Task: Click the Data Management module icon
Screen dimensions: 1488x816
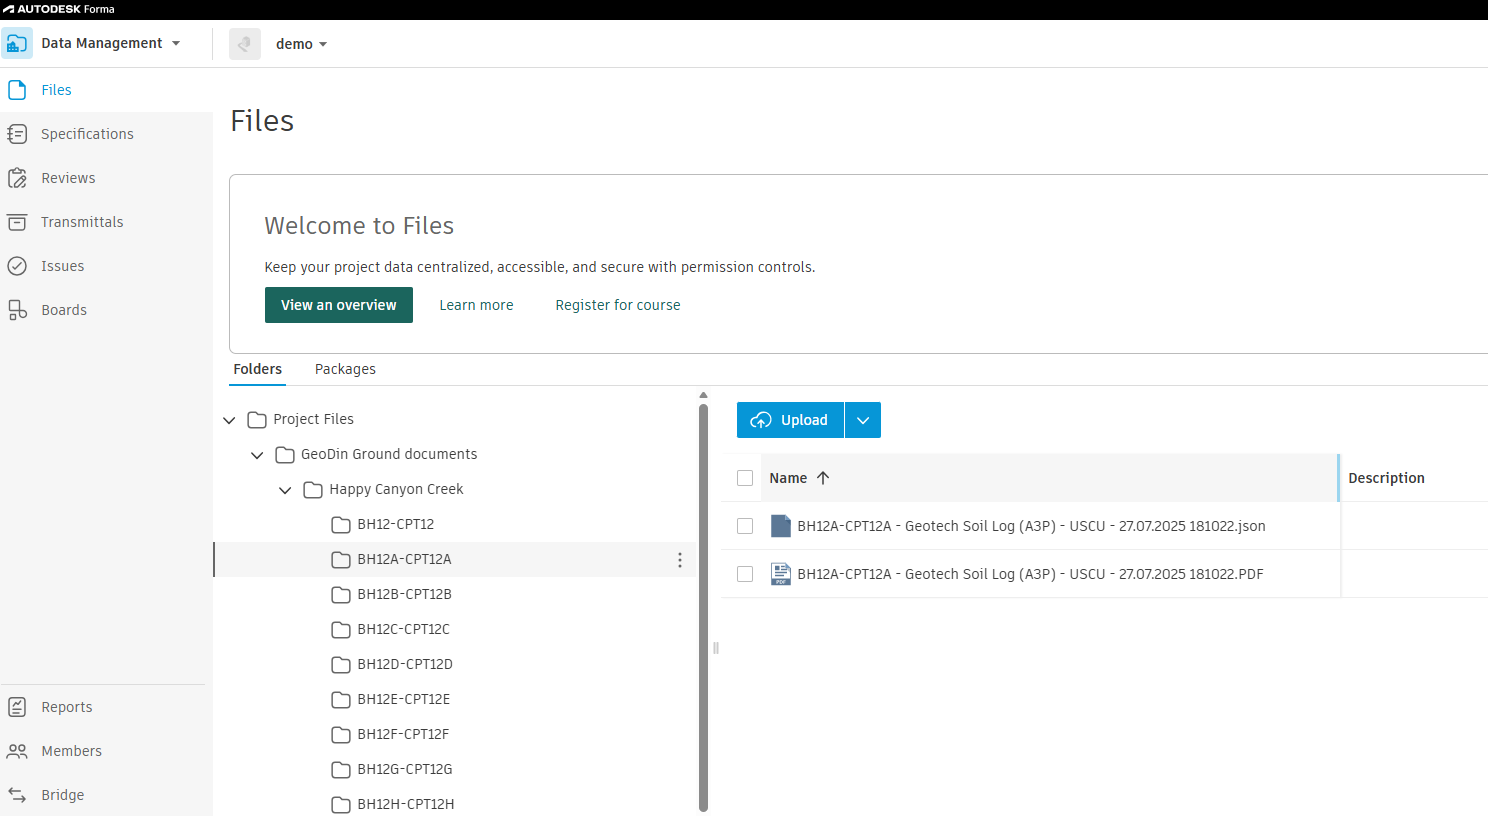Action: point(17,43)
